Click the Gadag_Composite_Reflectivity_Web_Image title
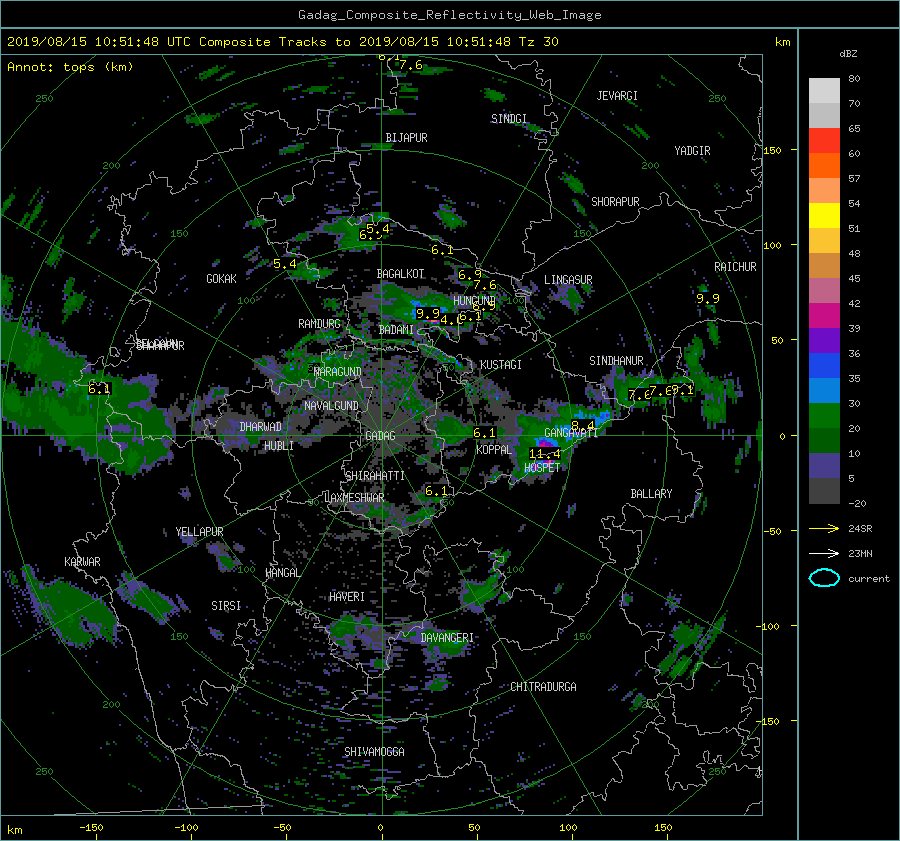Image resolution: width=900 pixels, height=841 pixels. 449,15
